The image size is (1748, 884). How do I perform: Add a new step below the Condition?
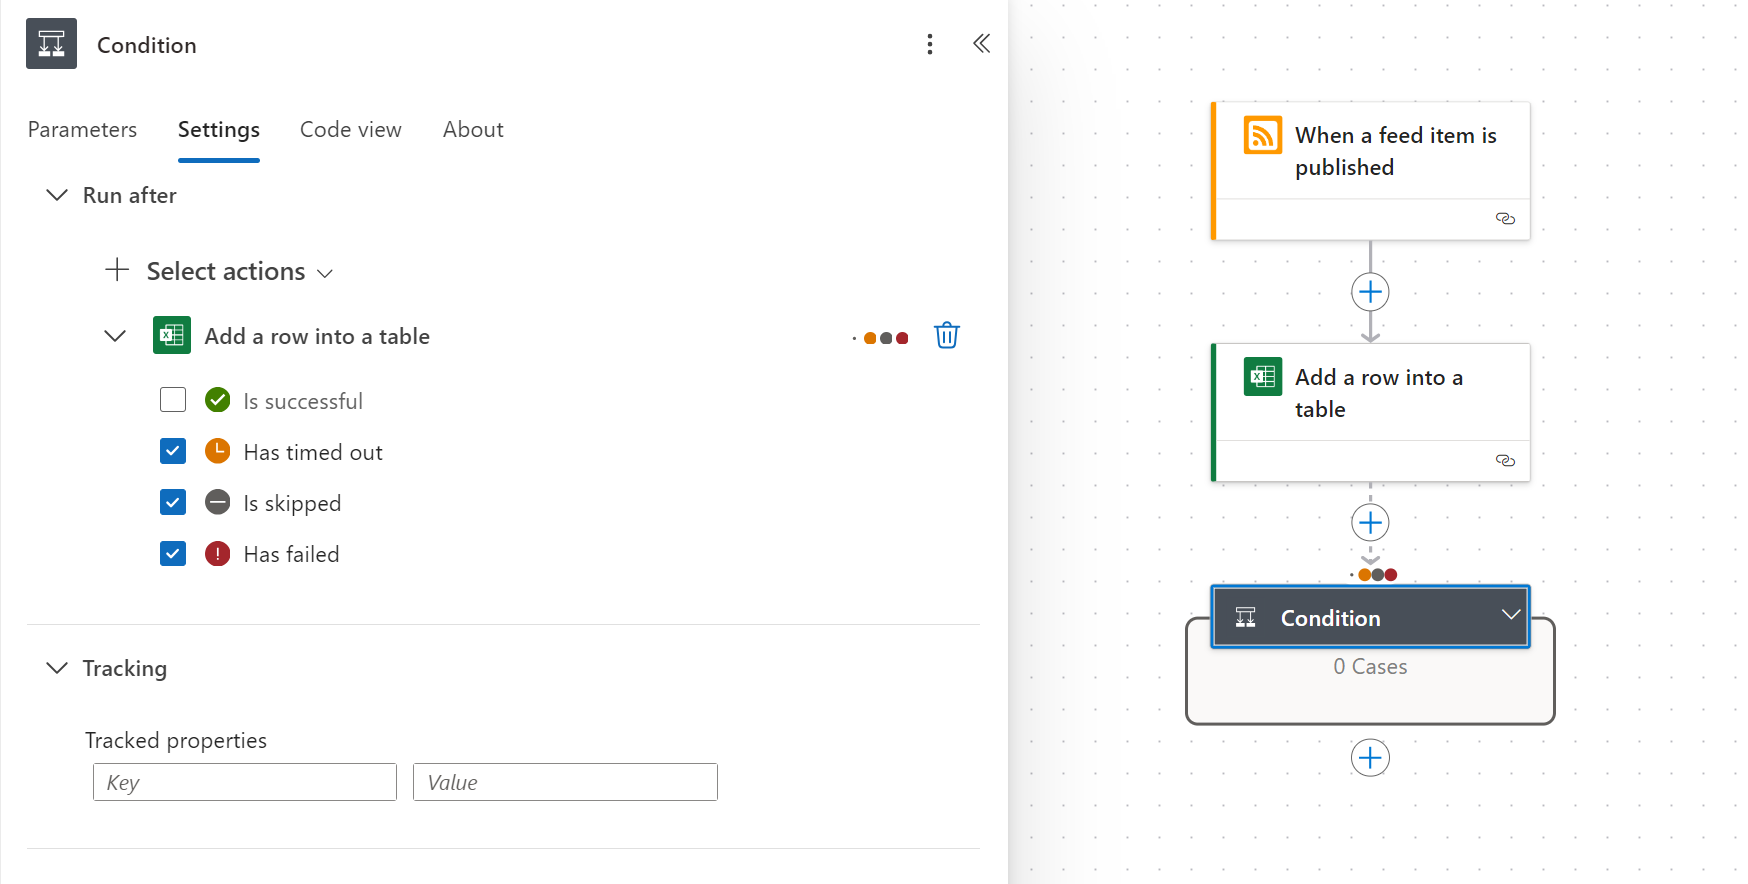click(x=1370, y=757)
